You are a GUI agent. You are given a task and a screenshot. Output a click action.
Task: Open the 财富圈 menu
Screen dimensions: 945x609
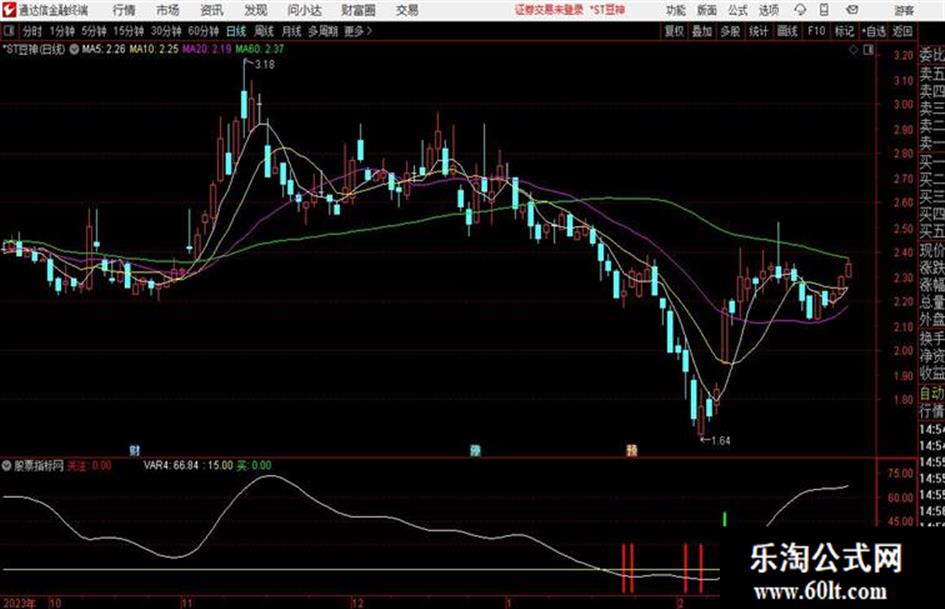pos(358,10)
